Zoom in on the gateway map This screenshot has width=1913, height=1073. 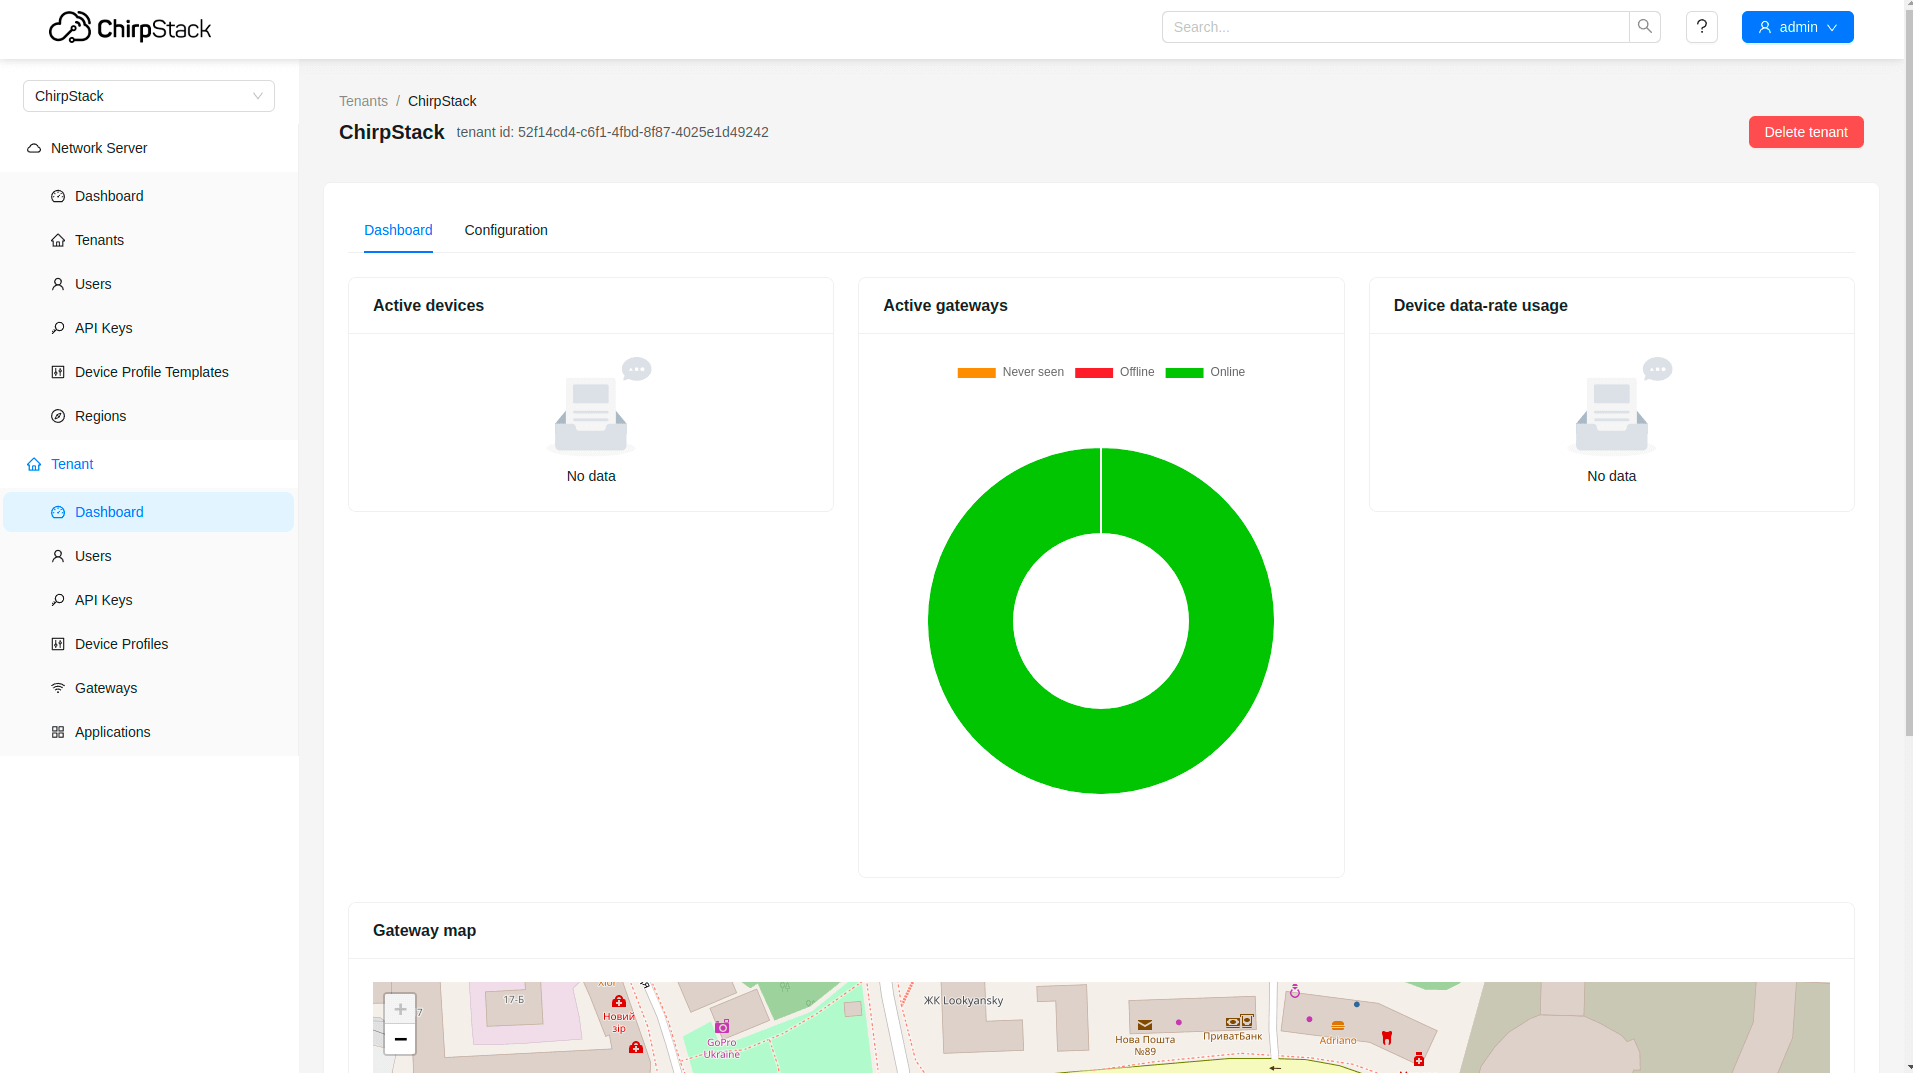[x=400, y=1008]
